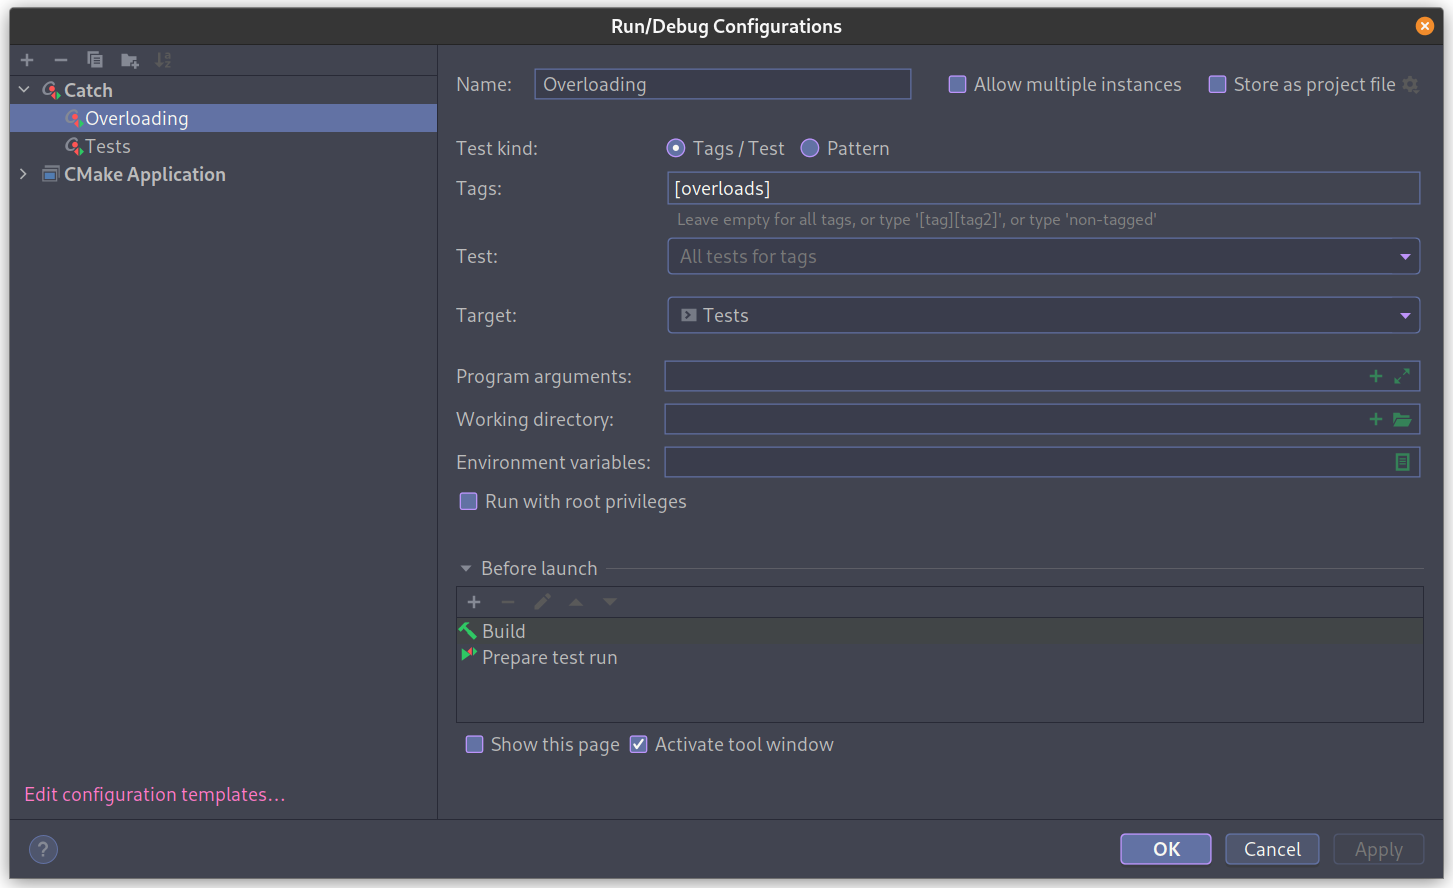Click the CMake Application folder icon

pos(50,174)
